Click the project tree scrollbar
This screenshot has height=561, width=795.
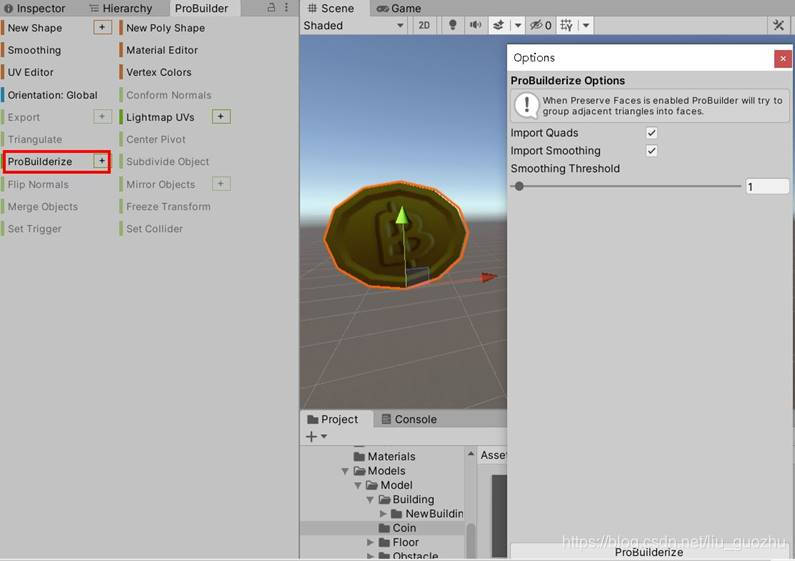[x=470, y=539]
